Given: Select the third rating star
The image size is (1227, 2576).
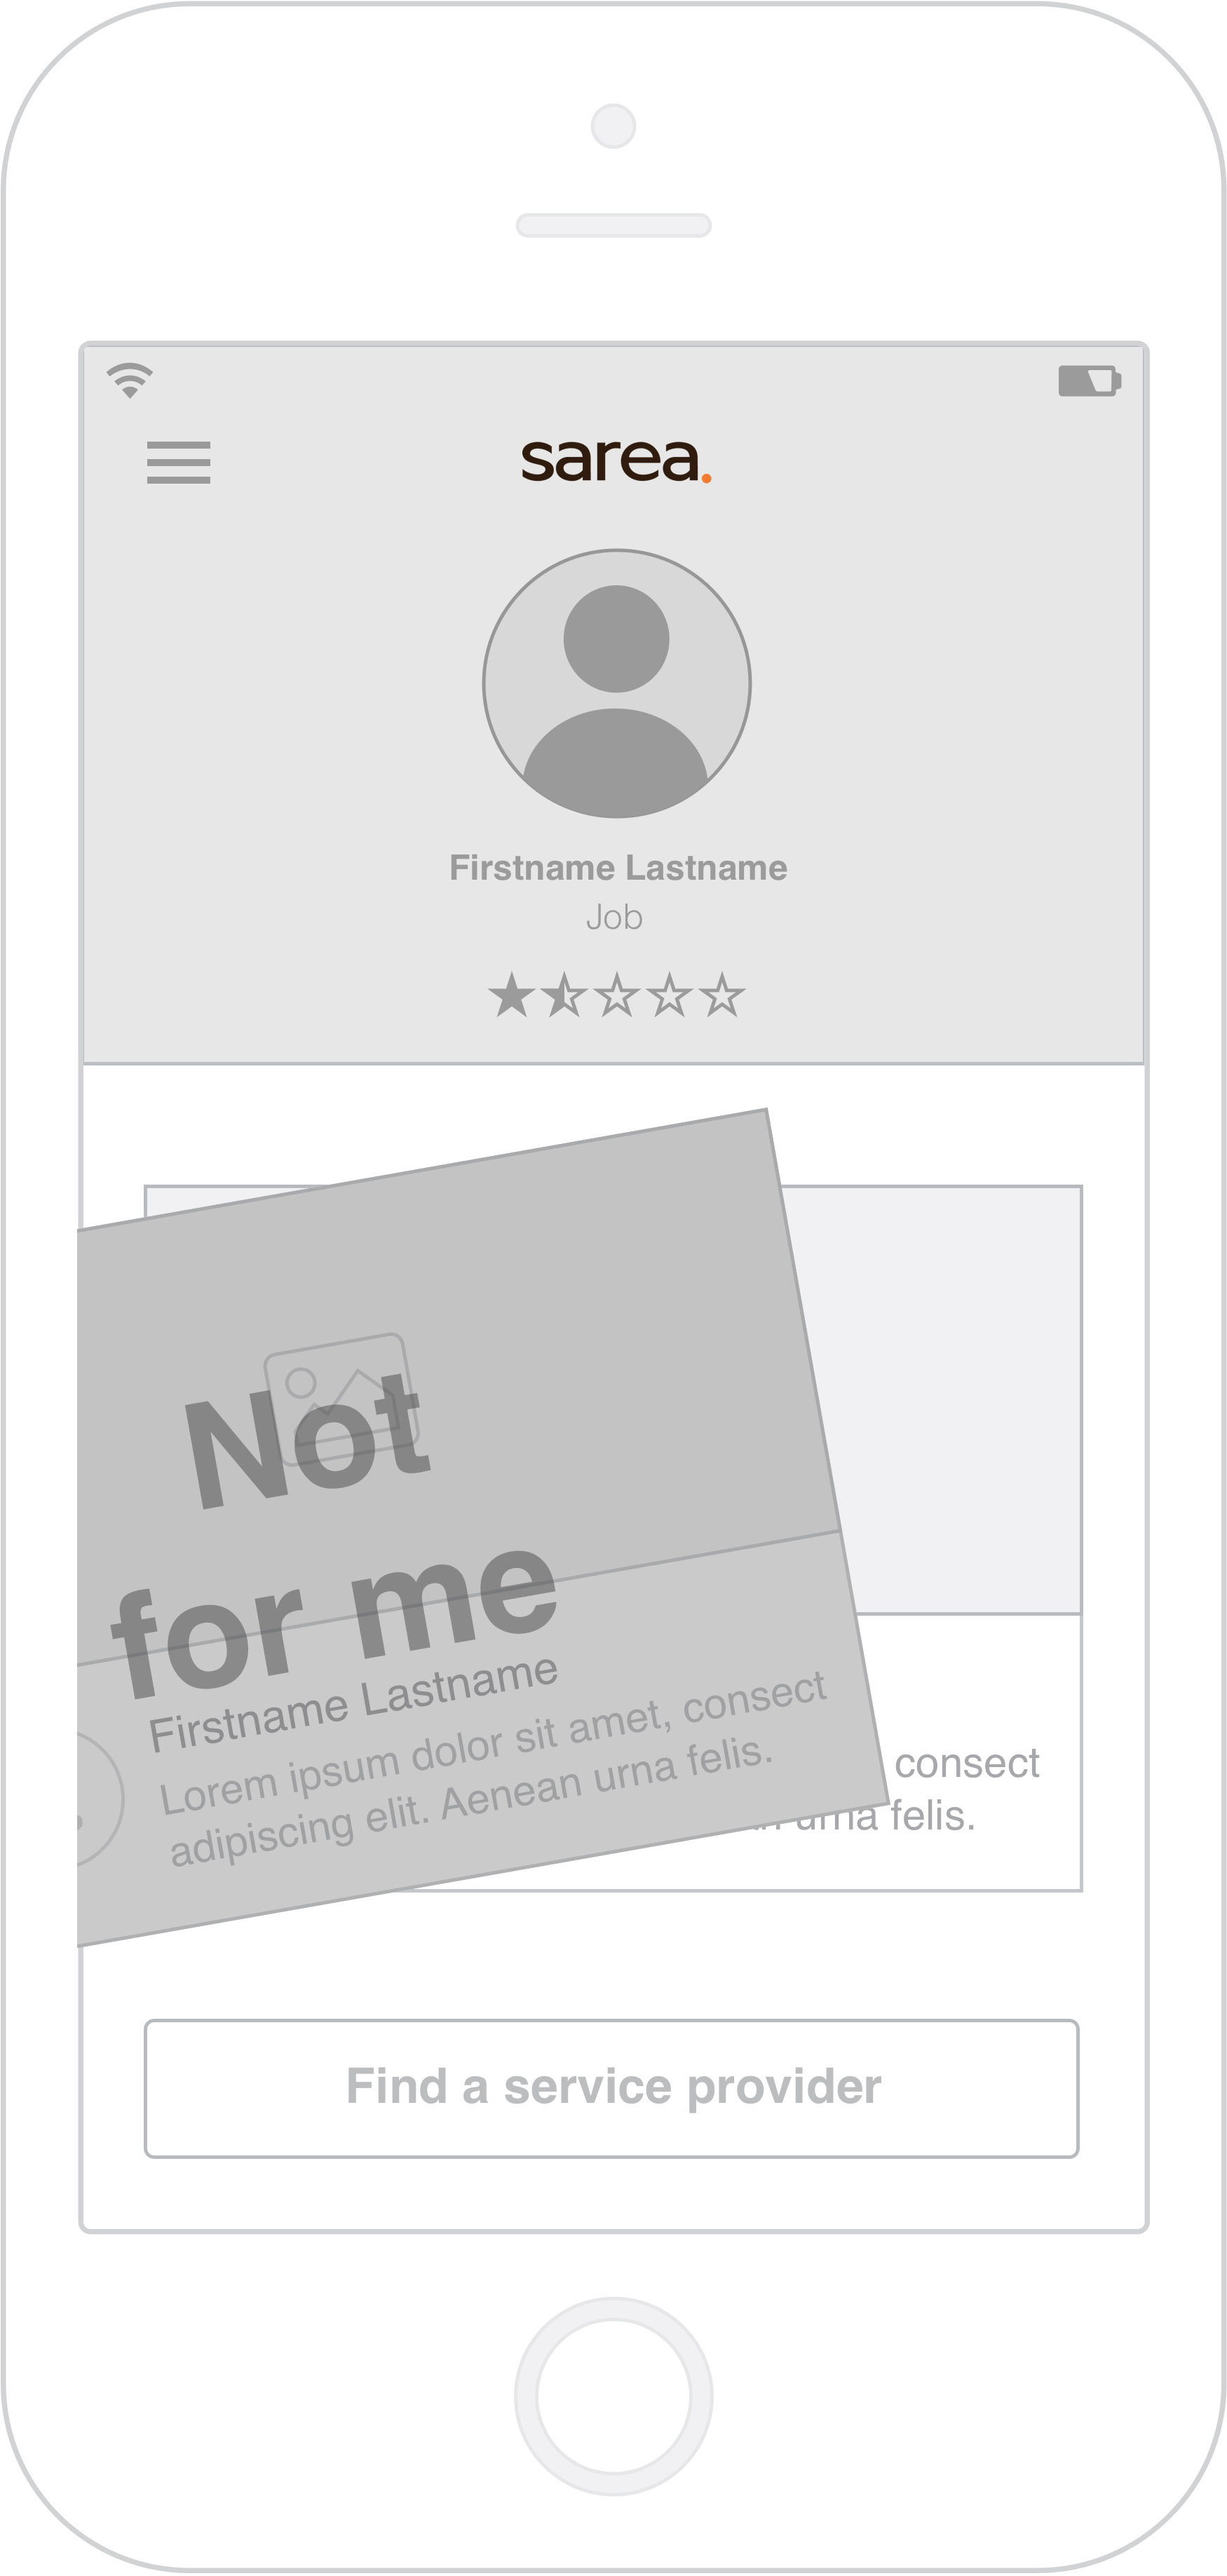Looking at the screenshot, I should pos(617,995).
